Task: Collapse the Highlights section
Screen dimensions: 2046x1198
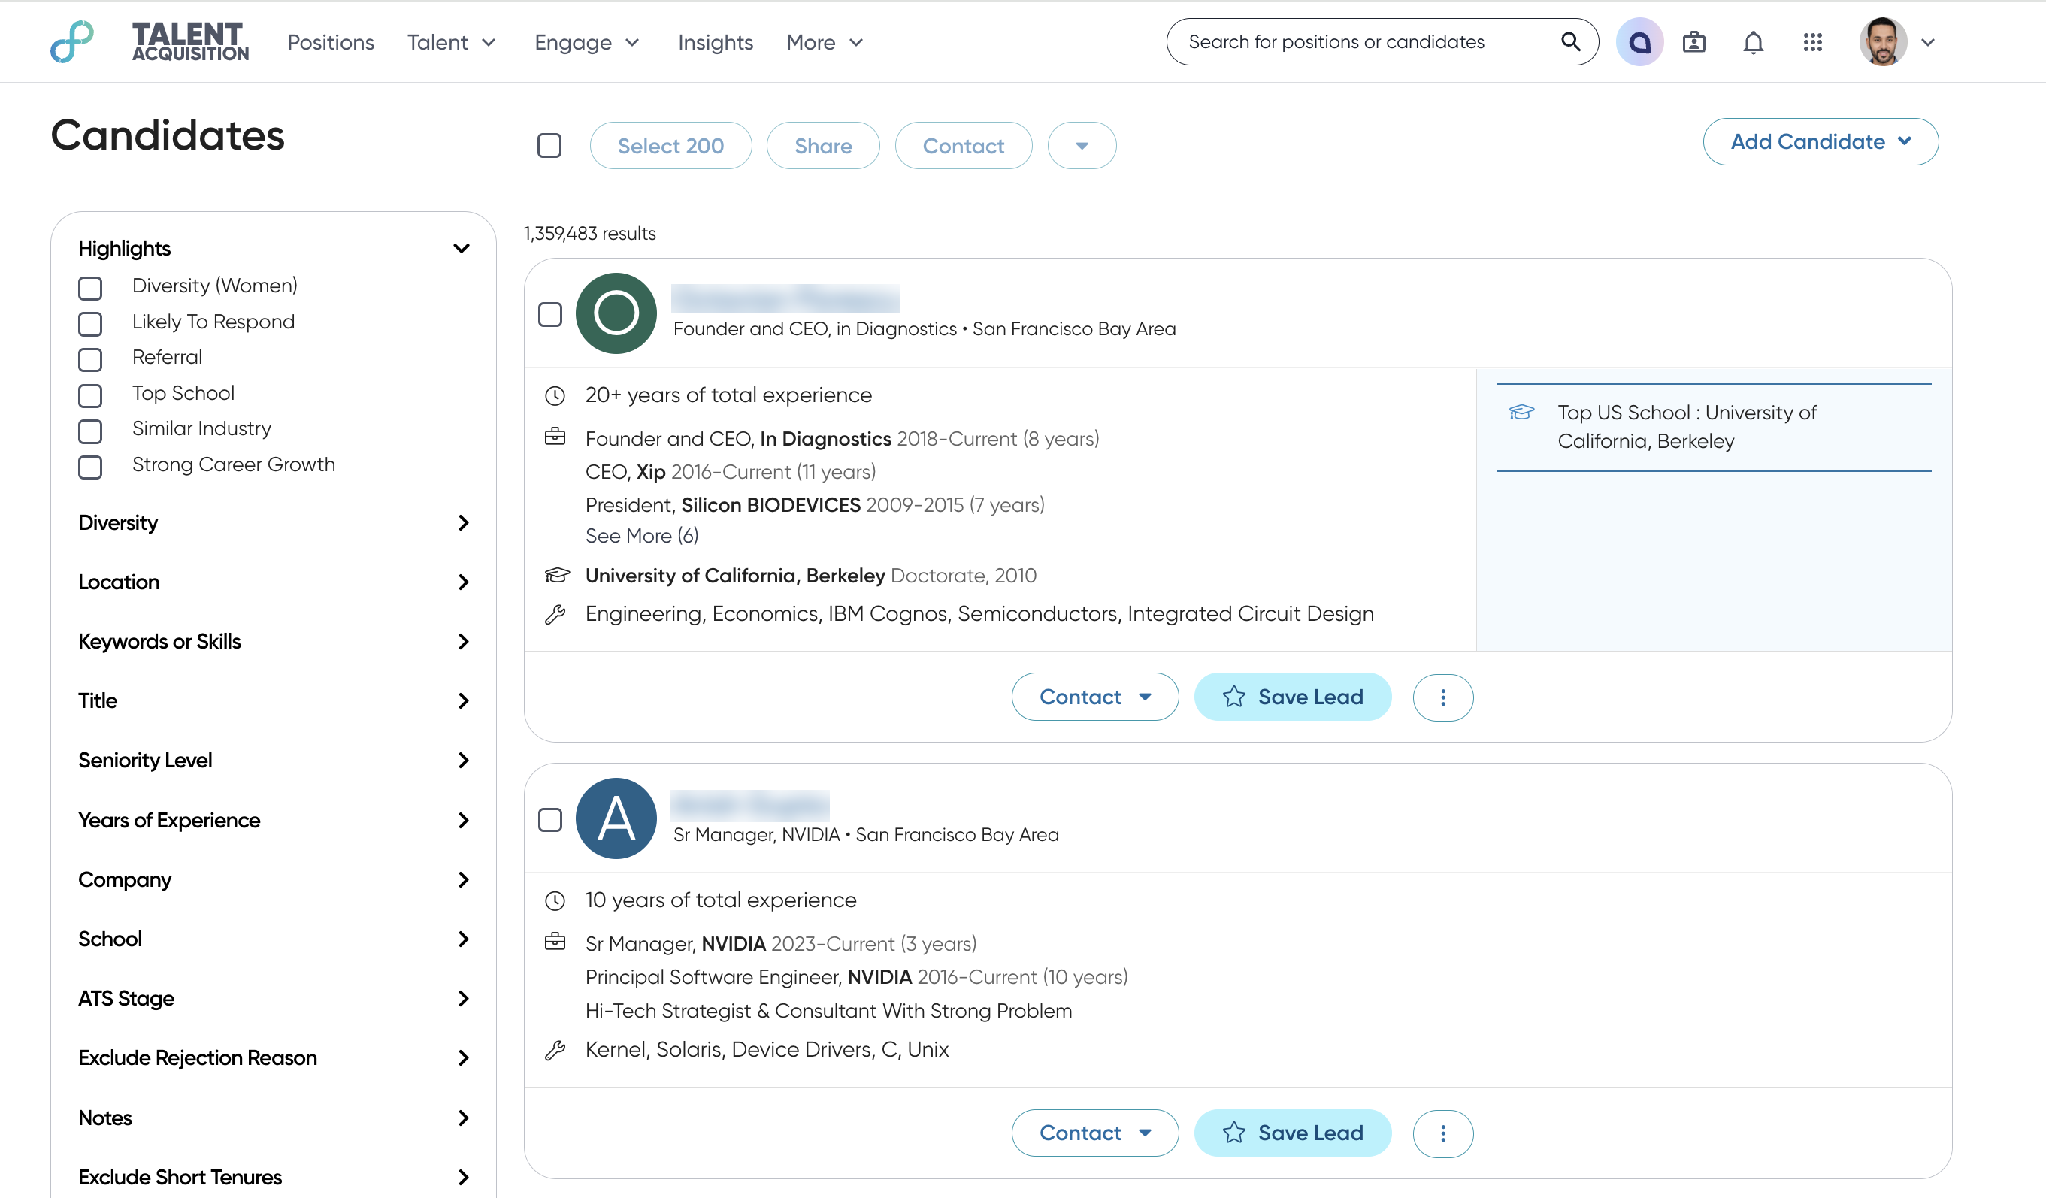Action: click(461, 248)
